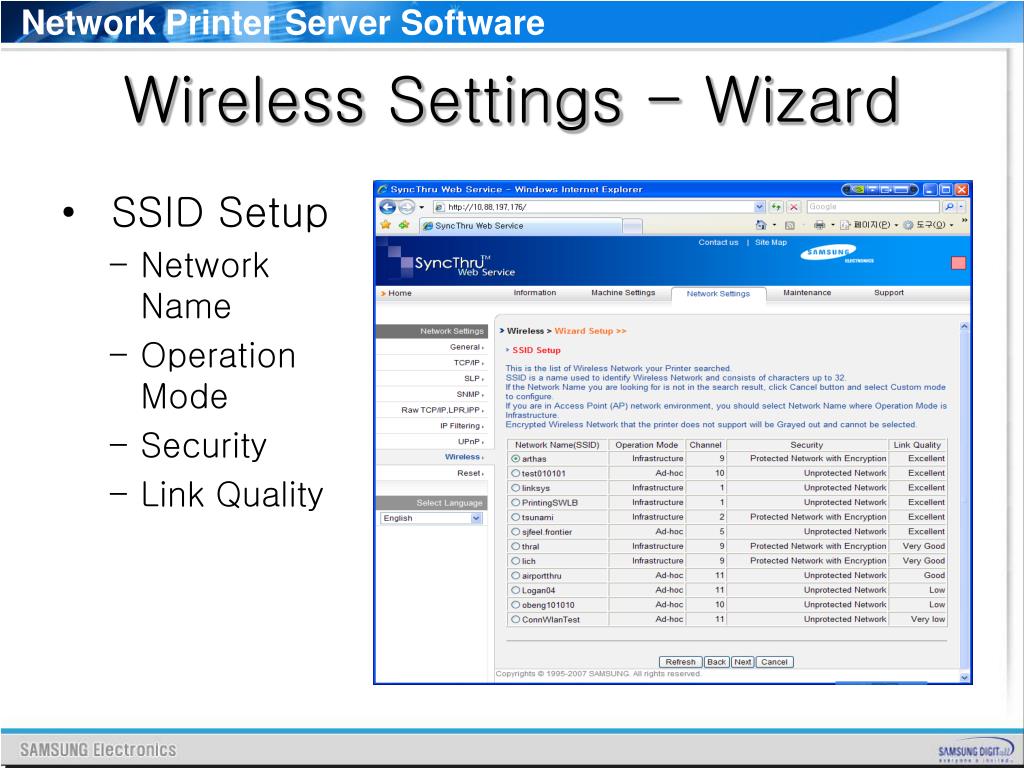
Task: Open the Site Map link
Action: [771, 242]
